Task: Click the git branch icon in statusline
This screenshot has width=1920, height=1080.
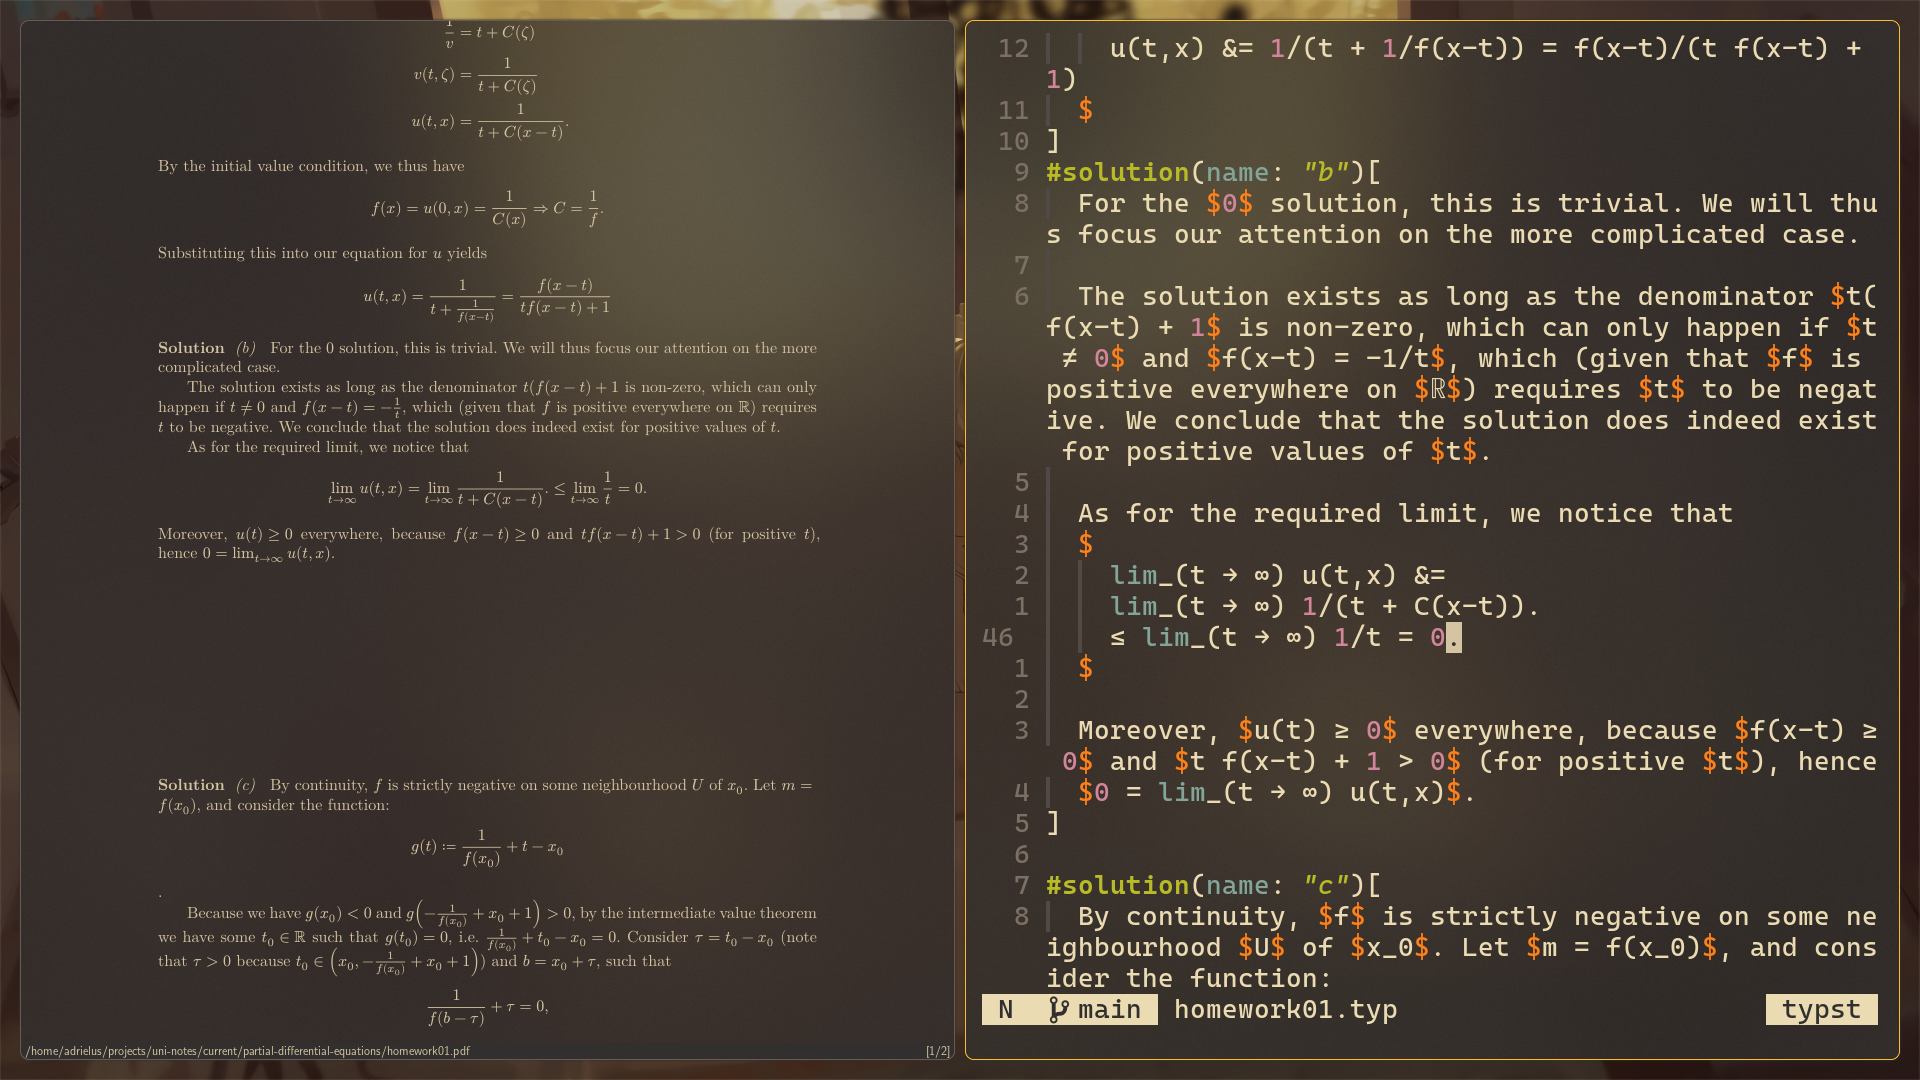Action: tap(1058, 1010)
